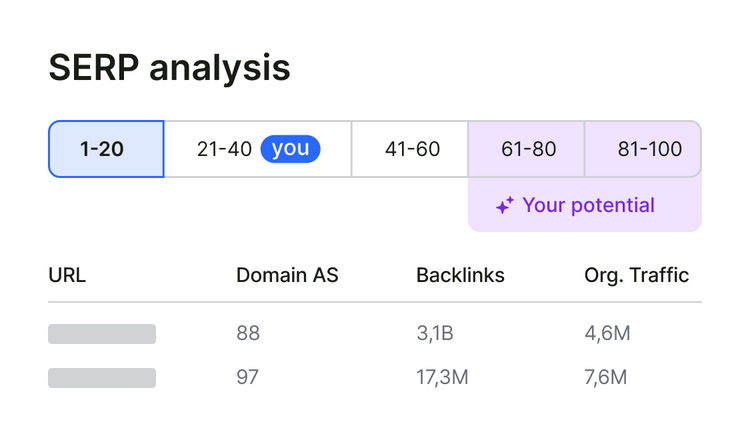Image resolution: width=750 pixels, height=436 pixels.
Task: Sort by the Org. Traffic column header
Action: click(636, 275)
